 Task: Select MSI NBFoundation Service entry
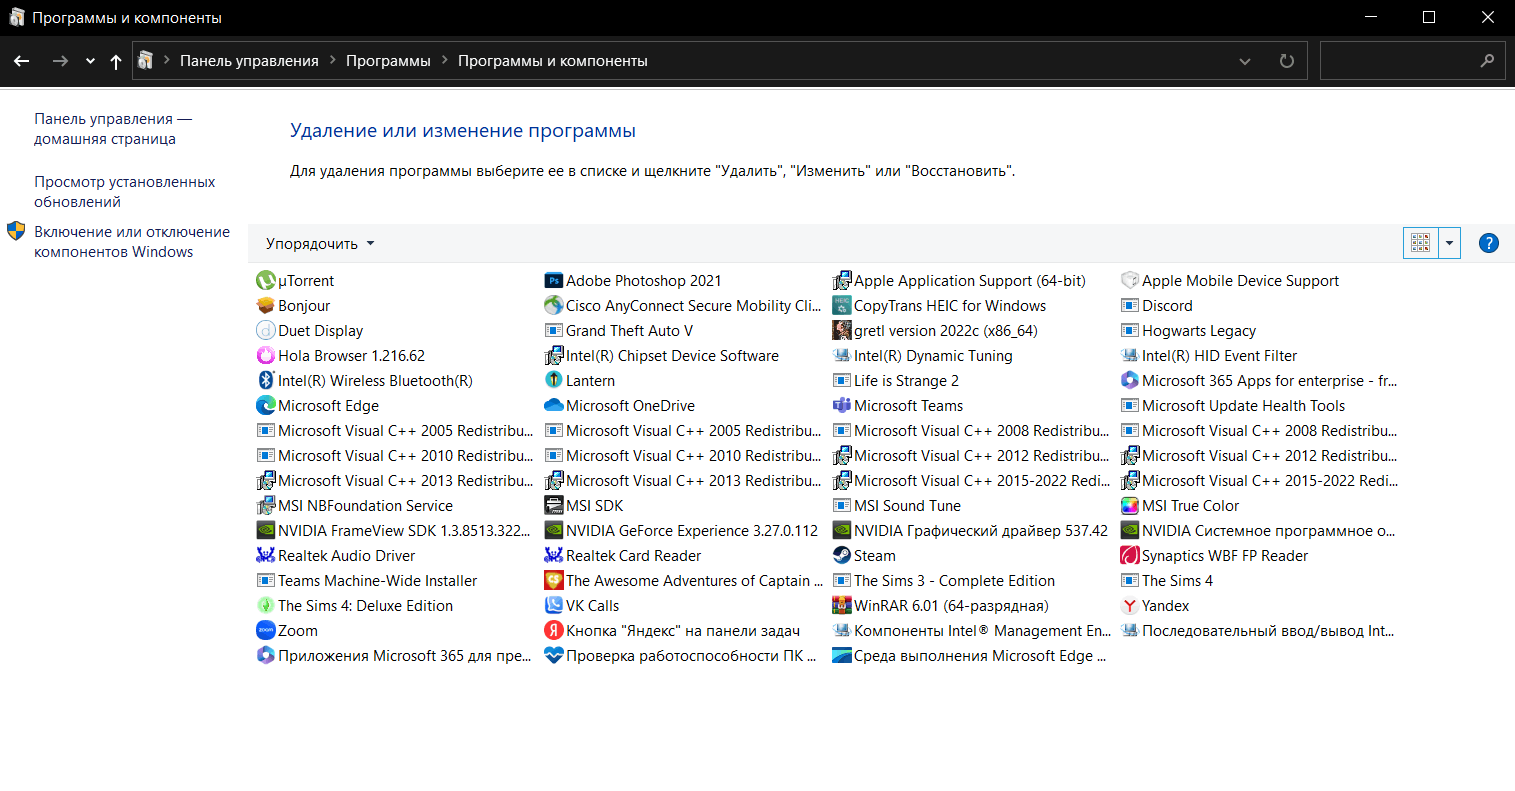pyautogui.click(x=355, y=506)
